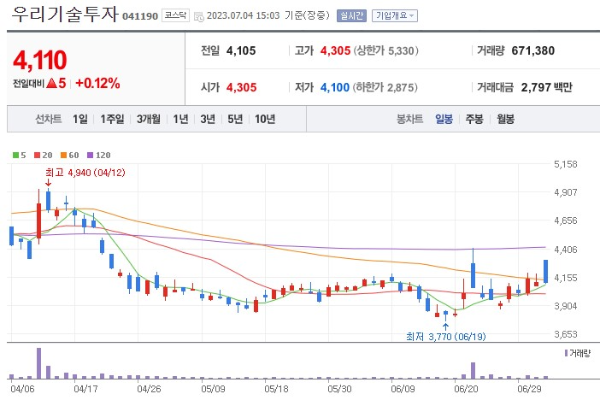Click the red up-triangle change icon

(52, 83)
